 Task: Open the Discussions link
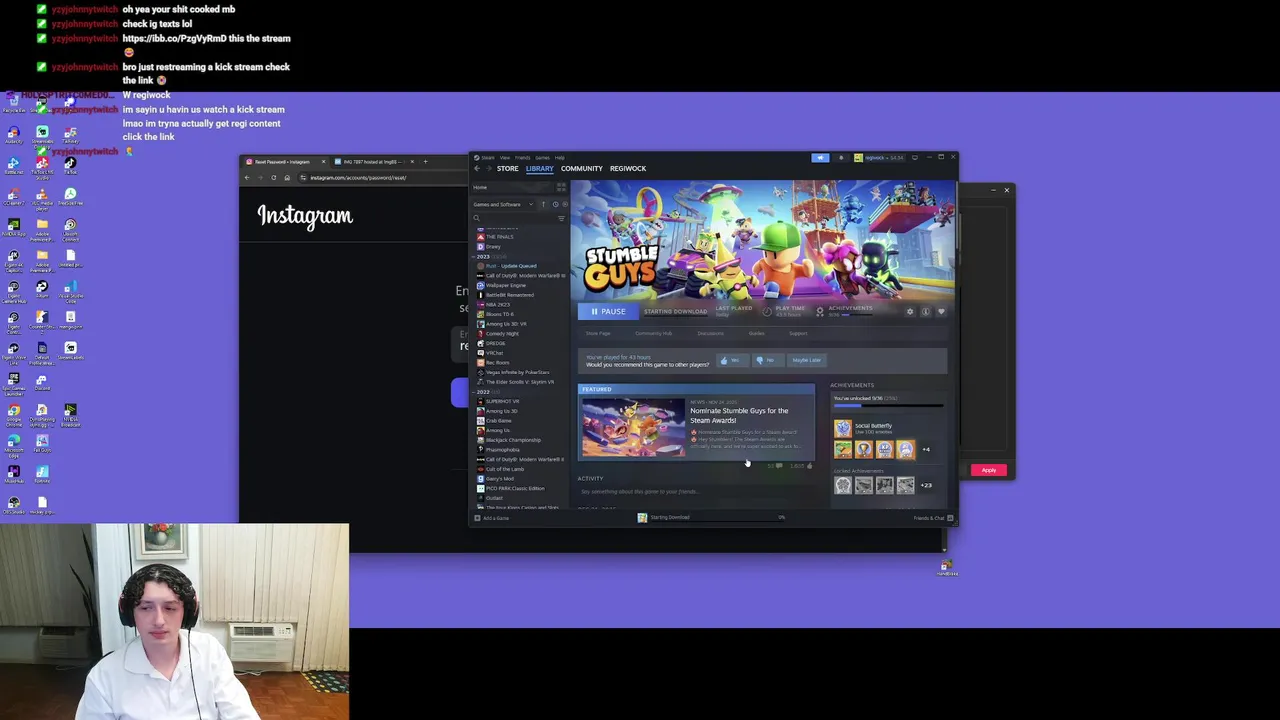(710, 334)
